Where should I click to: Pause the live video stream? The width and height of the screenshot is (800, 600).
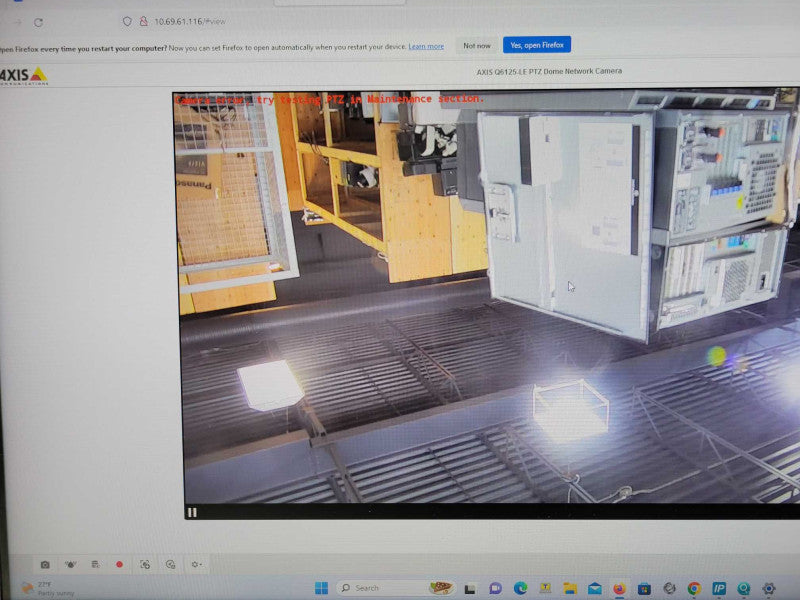pos(192,512)
